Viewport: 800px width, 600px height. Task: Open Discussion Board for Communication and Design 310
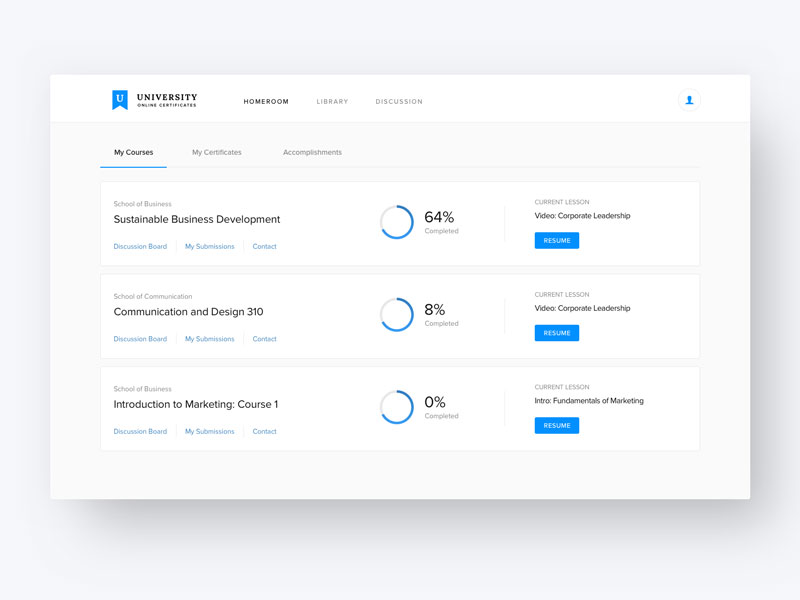coord(140,339)
